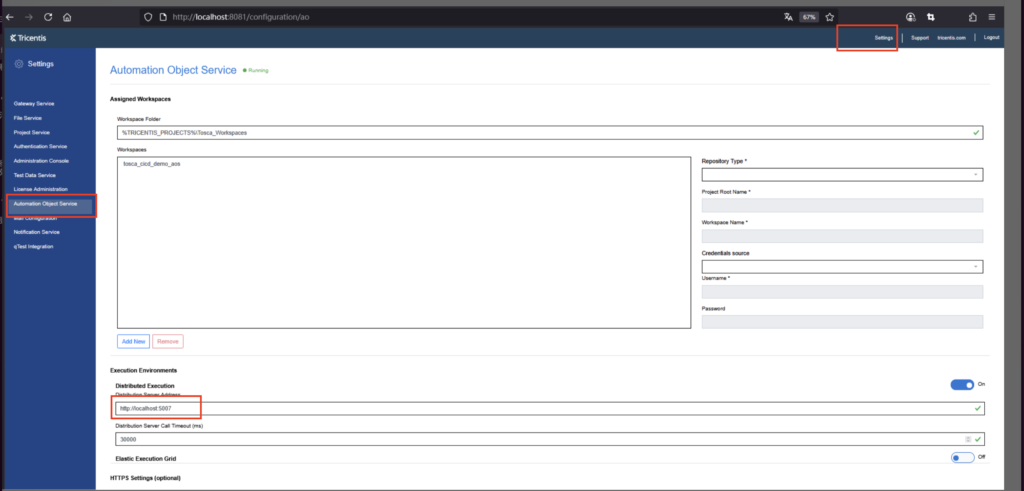
Task: Open Administration Console in the sidebar
Action: tap(41, 161)
